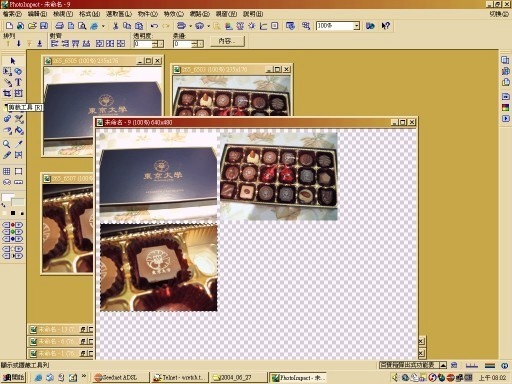Select the Text tool
This screenshot has height=384, width=512.
[x=18, y=82]
